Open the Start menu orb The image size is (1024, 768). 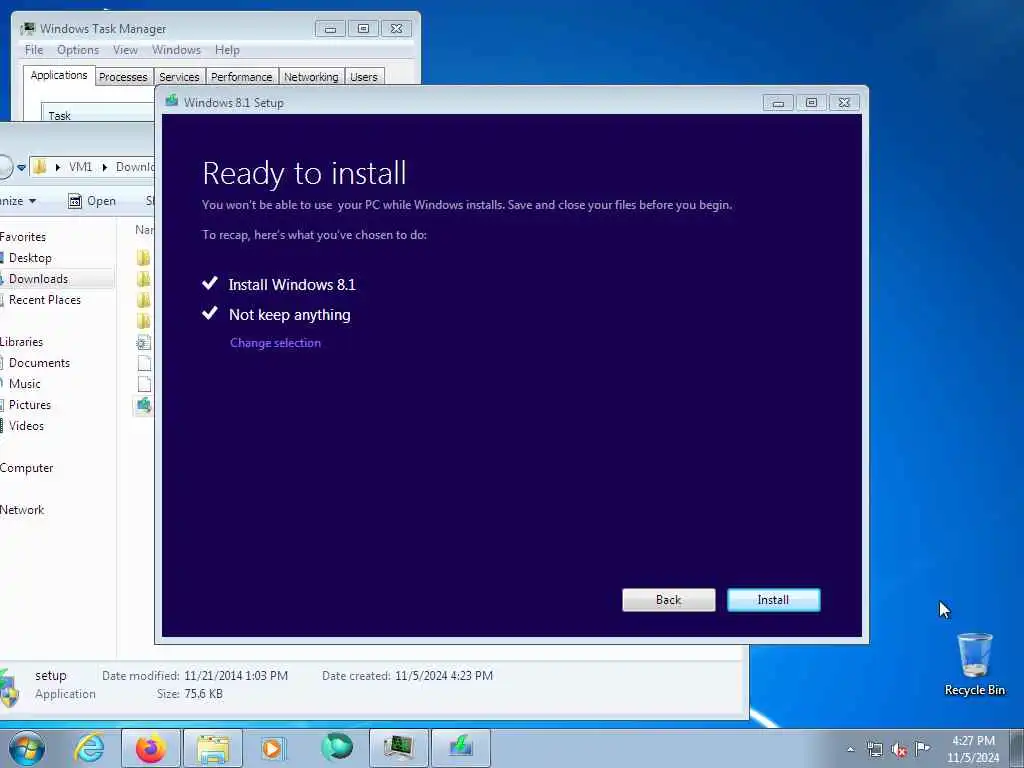[x=27, y=748]
